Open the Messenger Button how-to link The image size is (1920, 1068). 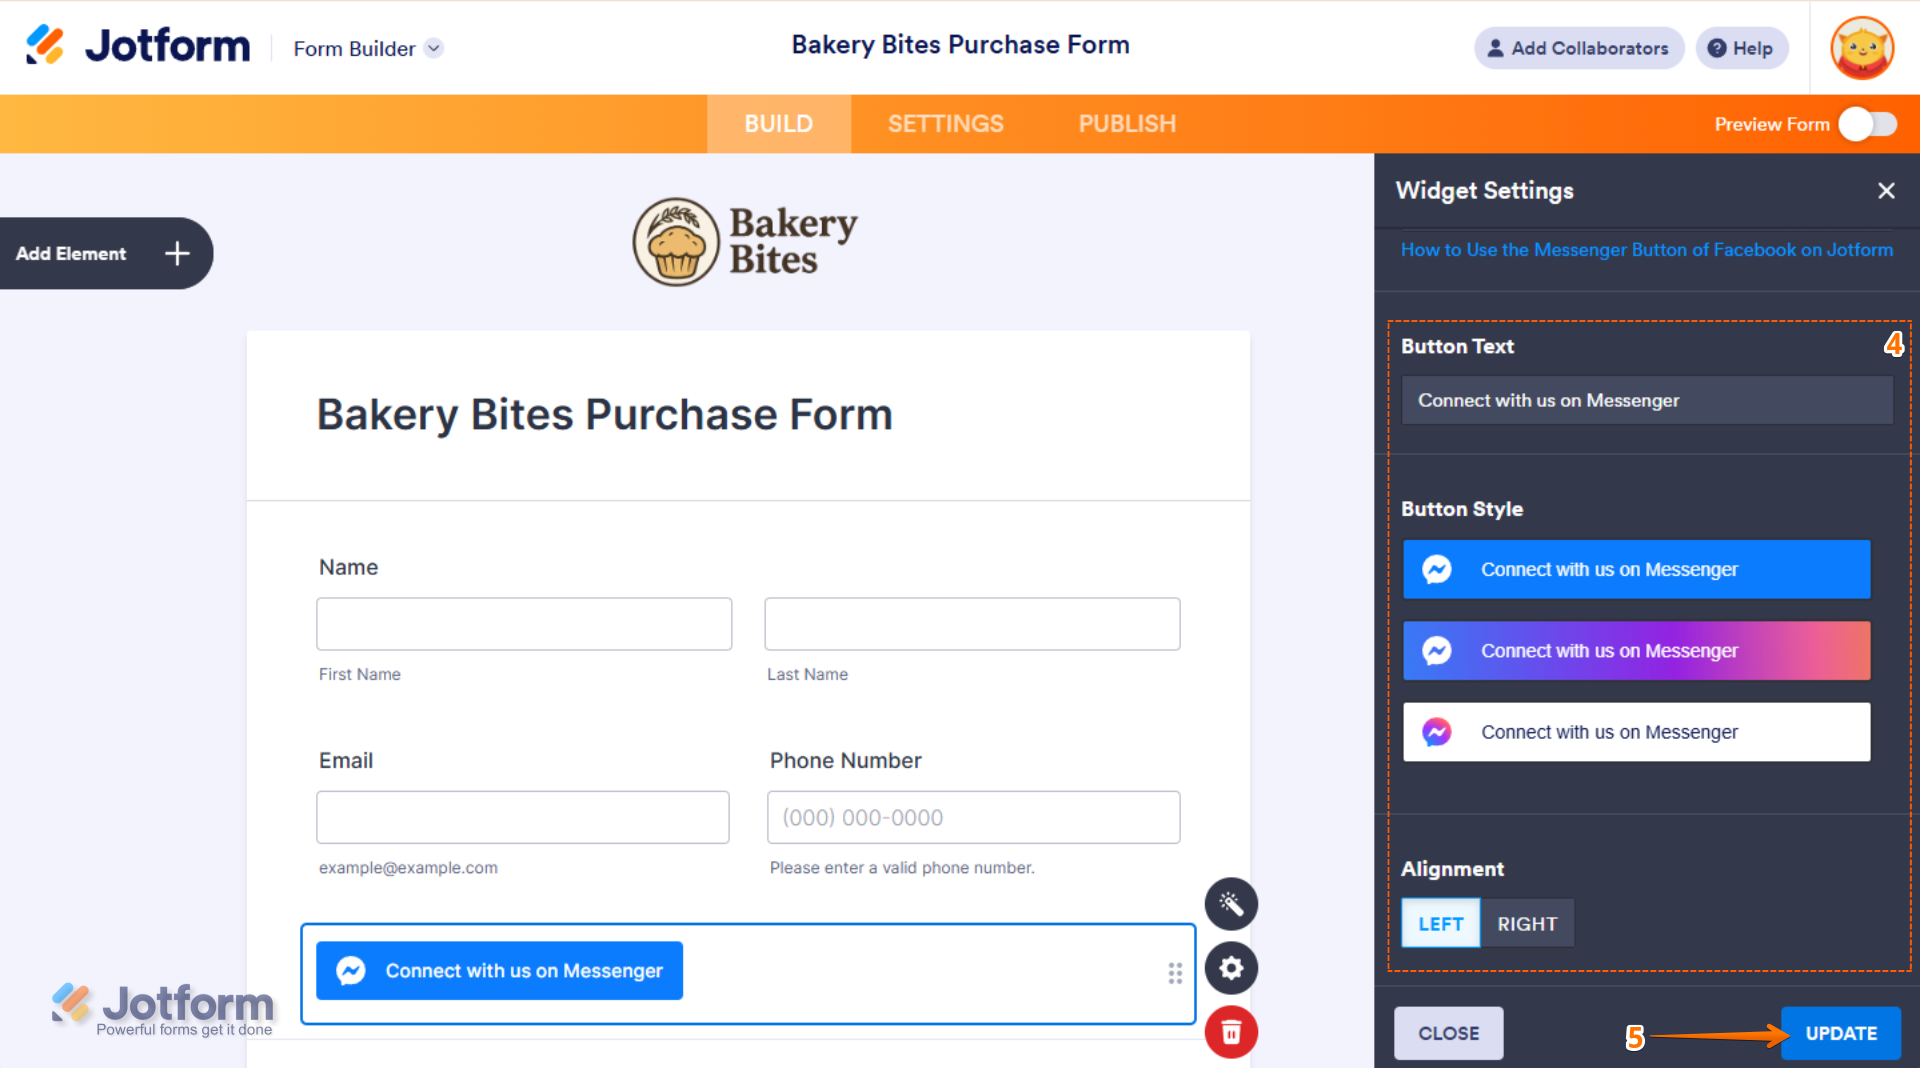[1646, 249]
